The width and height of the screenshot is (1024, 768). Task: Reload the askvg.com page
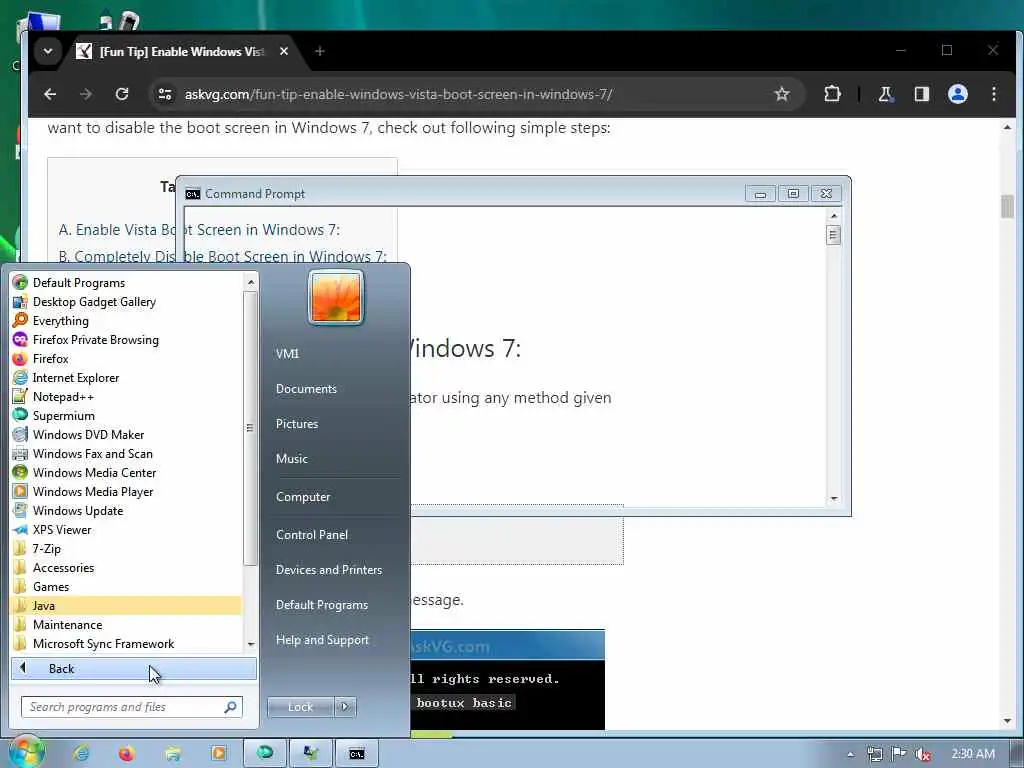coord(121,94)
